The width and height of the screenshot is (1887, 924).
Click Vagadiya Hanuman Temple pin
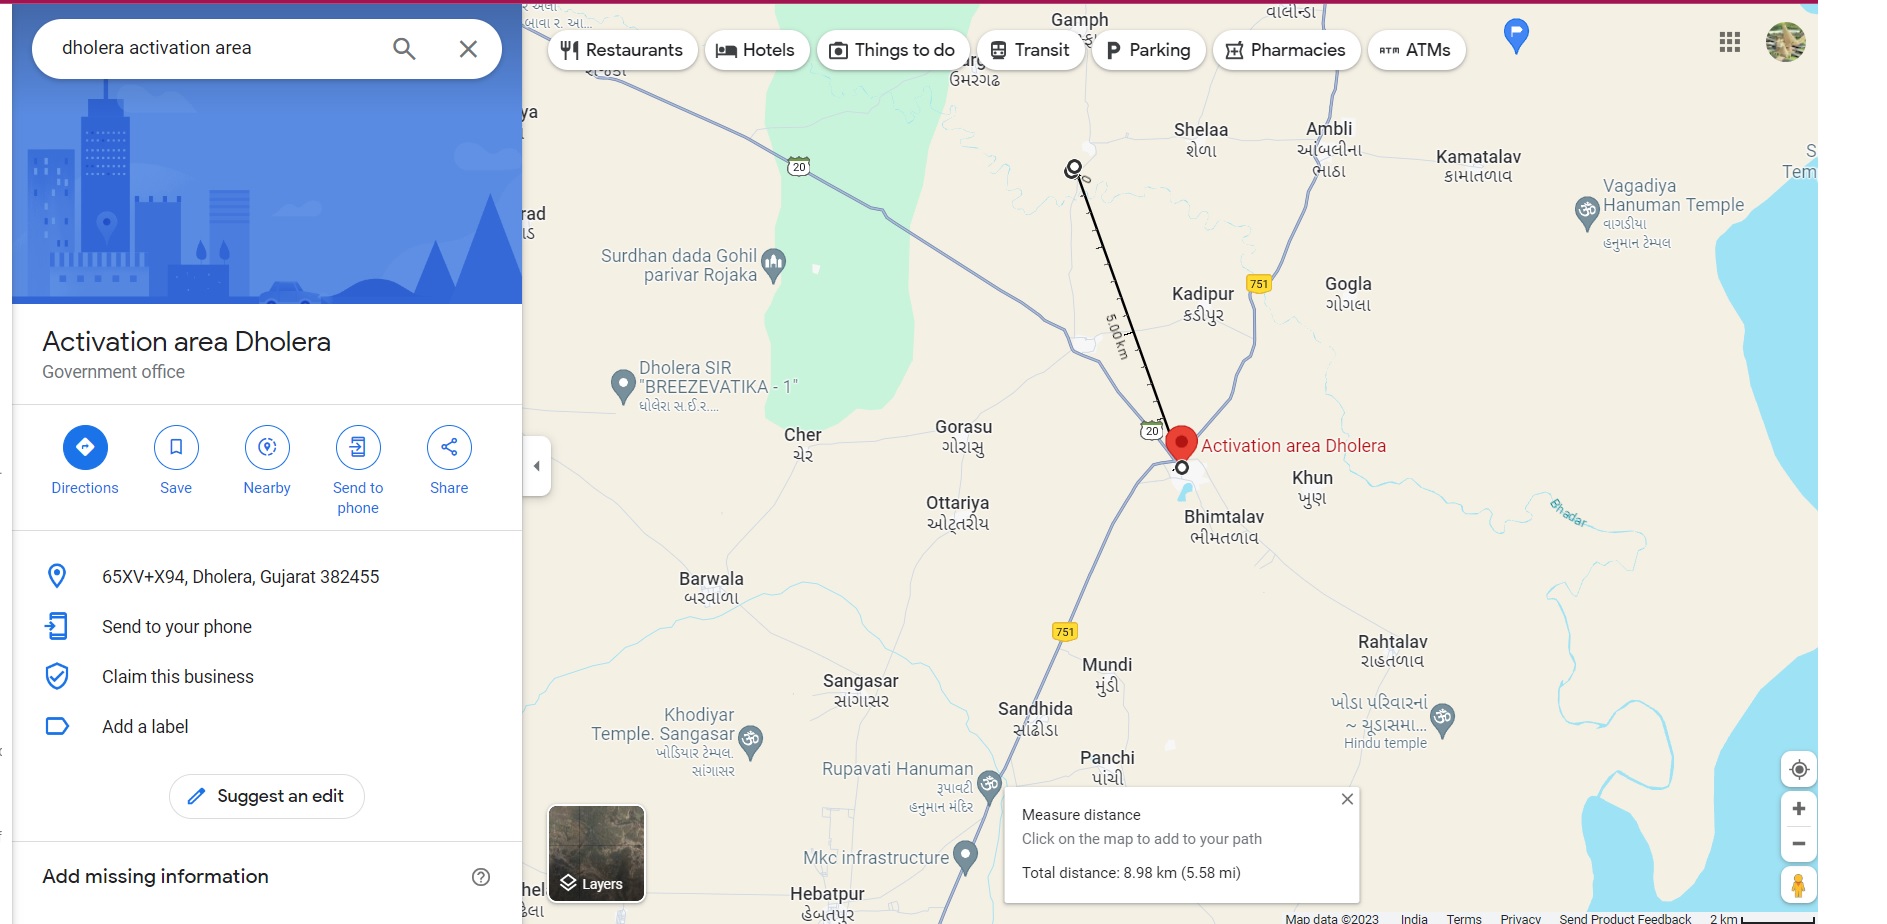click(x=1587, y=213)
